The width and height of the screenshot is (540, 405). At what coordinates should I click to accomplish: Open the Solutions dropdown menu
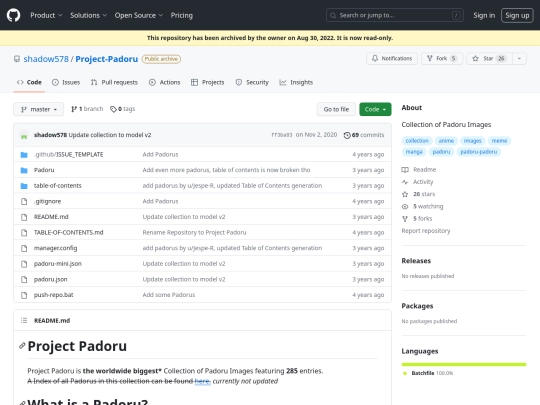[89, 15]
